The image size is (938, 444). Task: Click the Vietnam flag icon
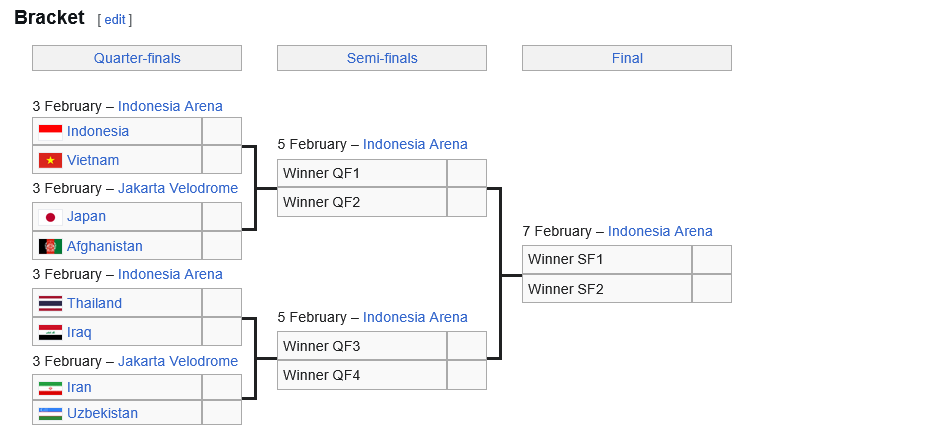click(50, 160)
